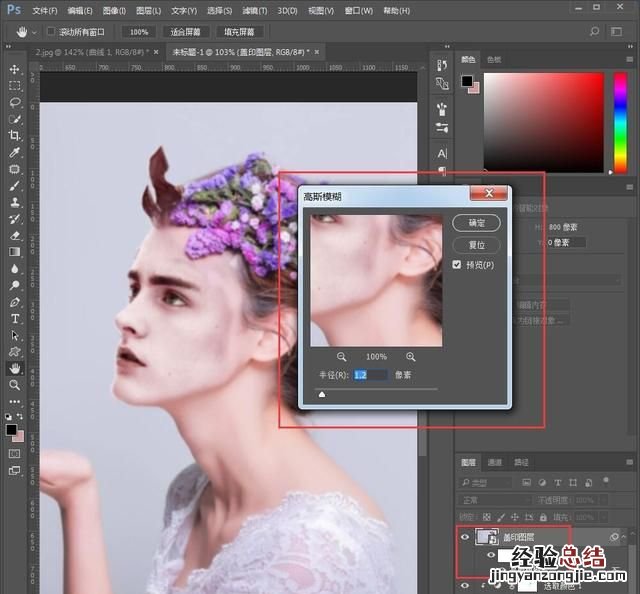The image size is (640, 594).
Task: Select the Crop tool
Action: coord(15,136)
